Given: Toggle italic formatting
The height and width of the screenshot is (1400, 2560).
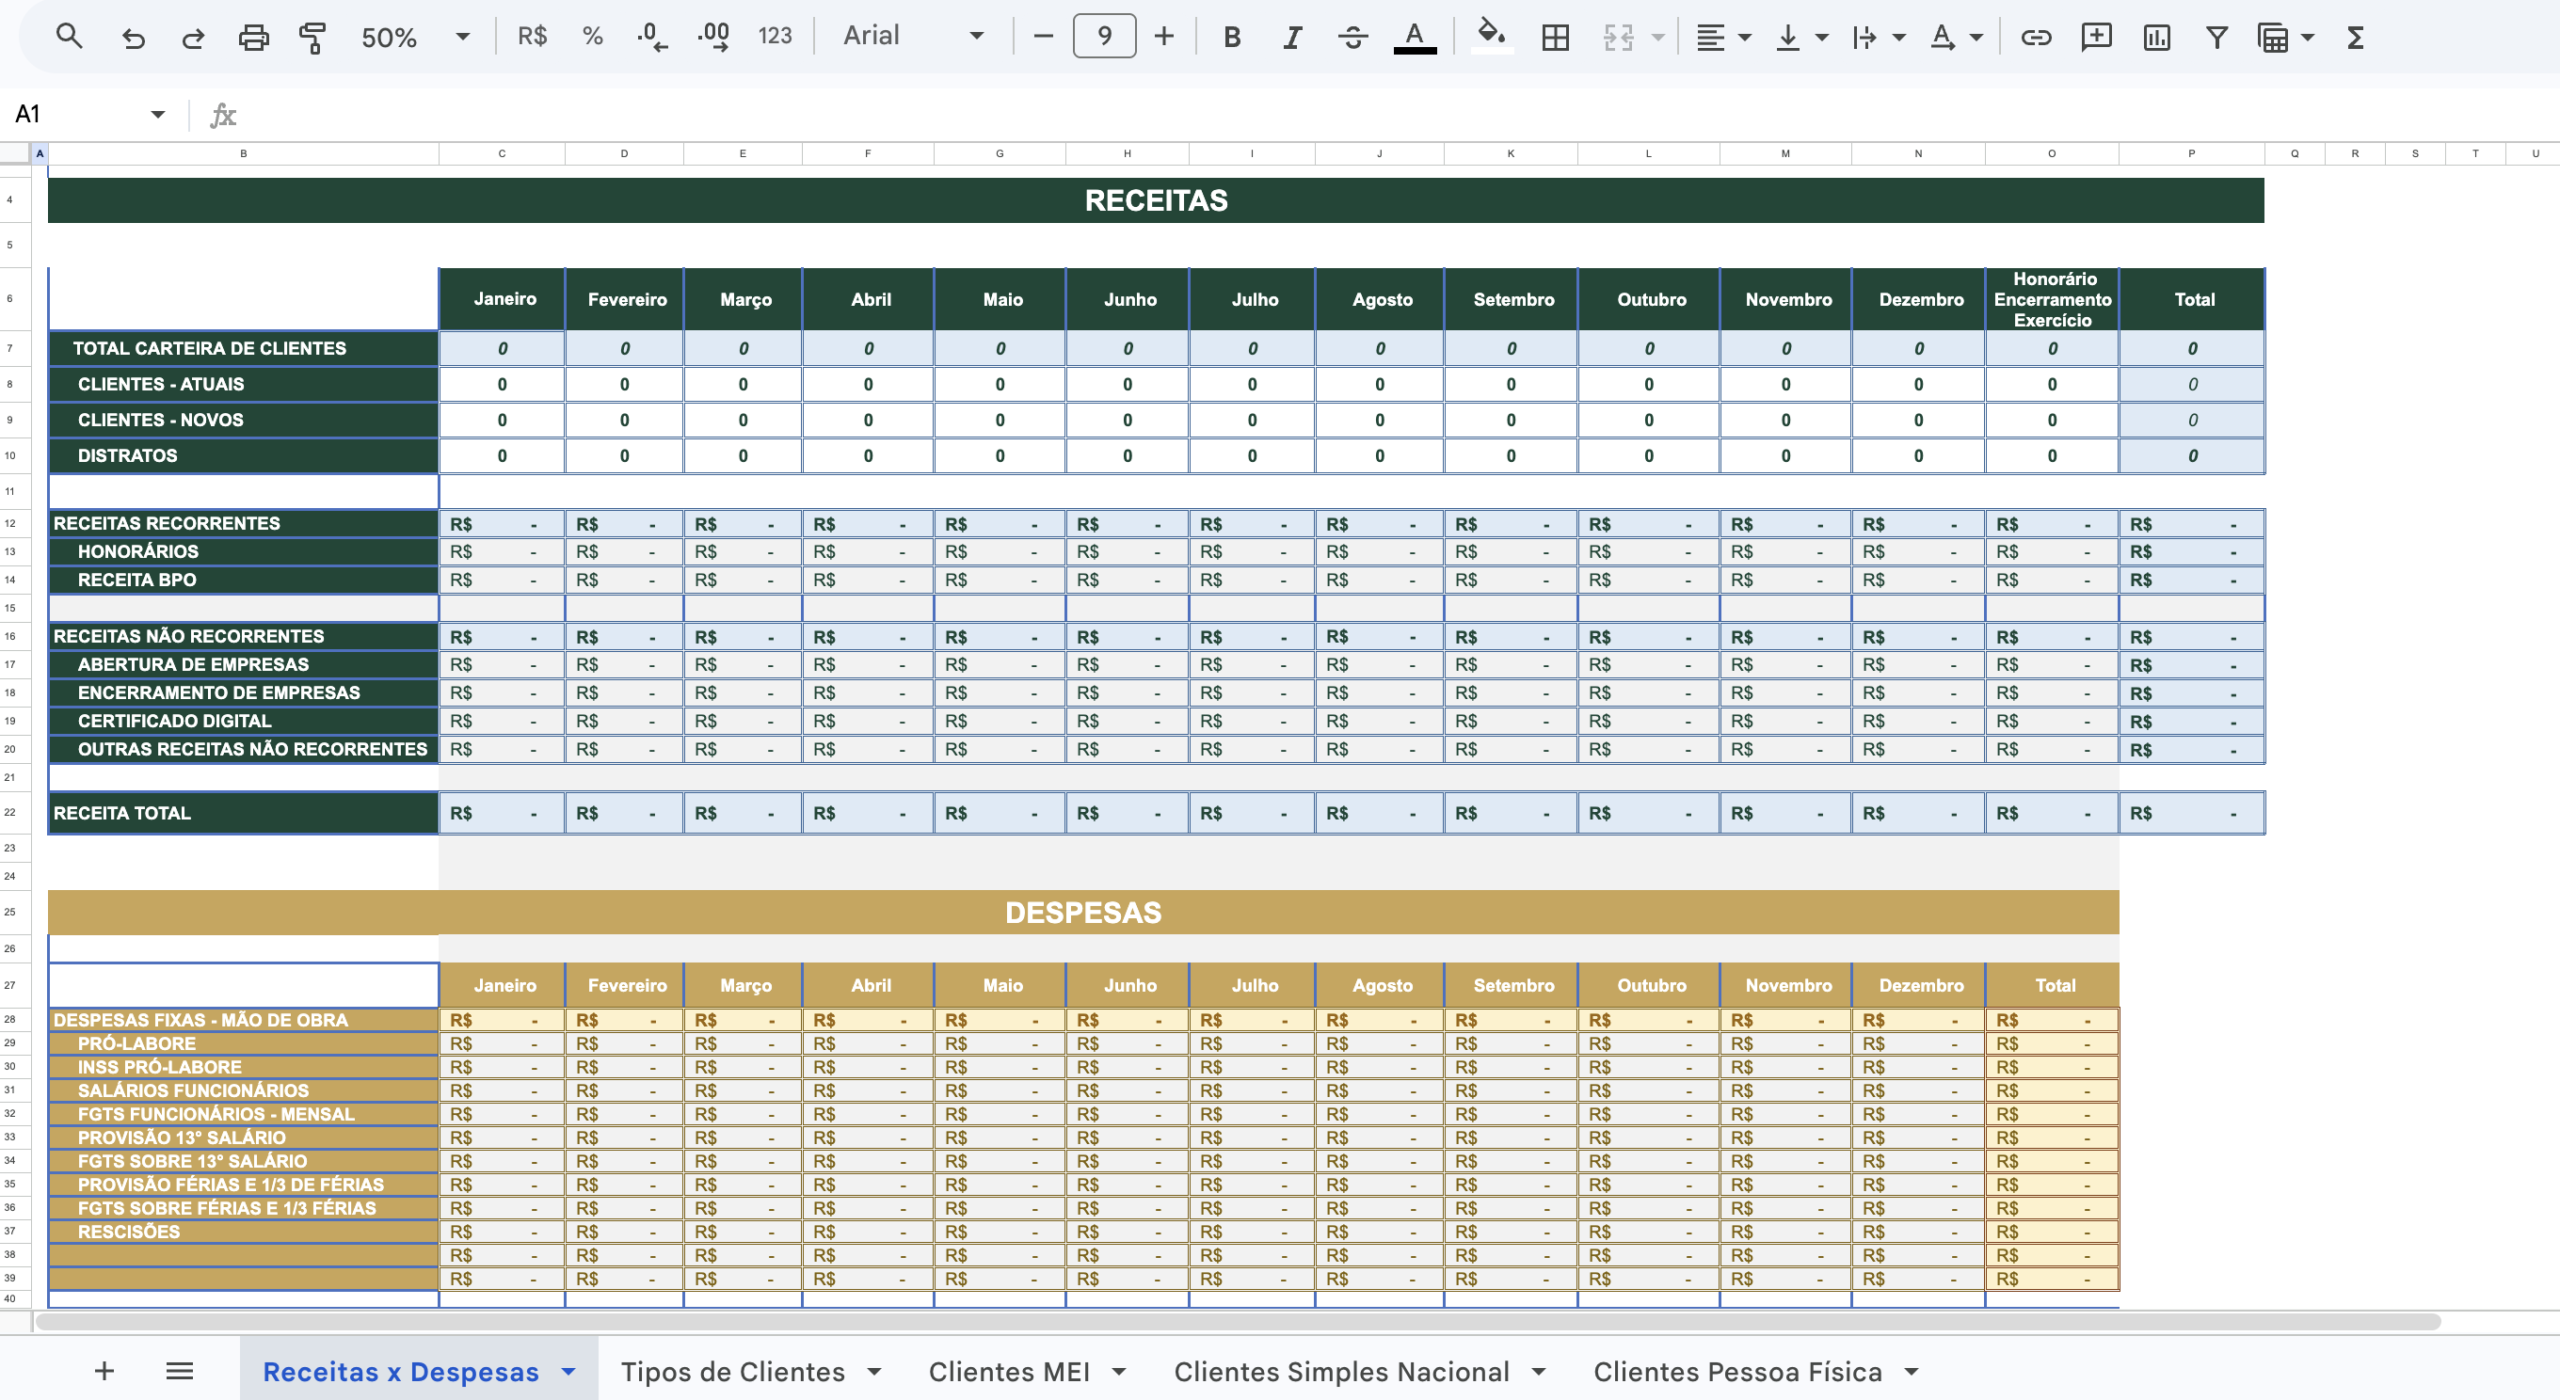Looking at the screenshot, I should [x=1292, y=37].
